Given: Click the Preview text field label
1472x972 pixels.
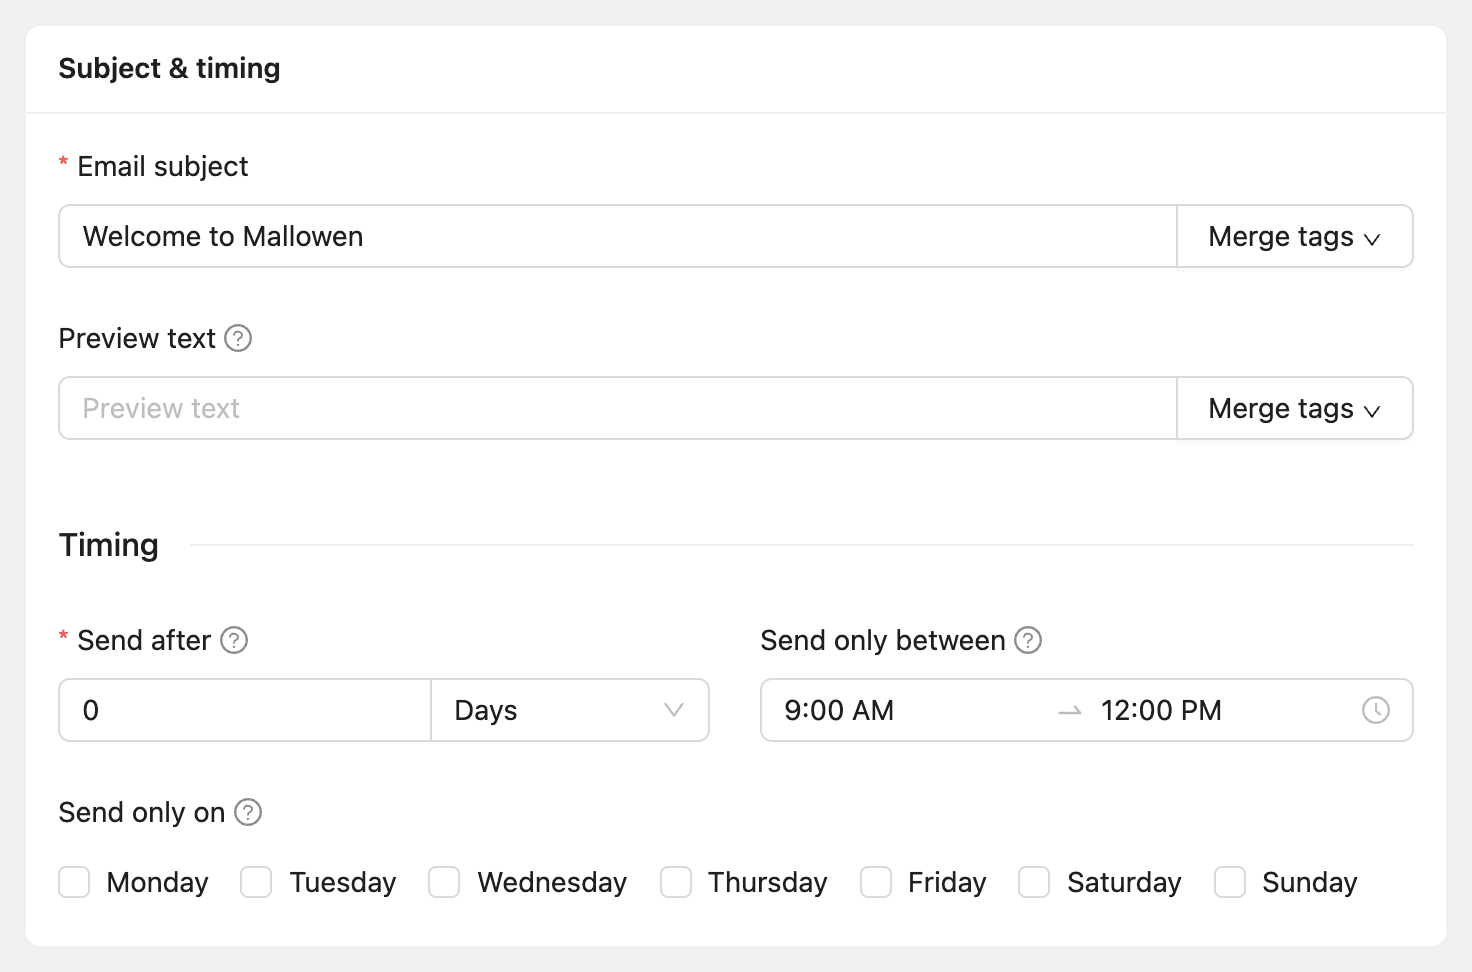Looking at the screenshot, I should click(x=137, y=338).
